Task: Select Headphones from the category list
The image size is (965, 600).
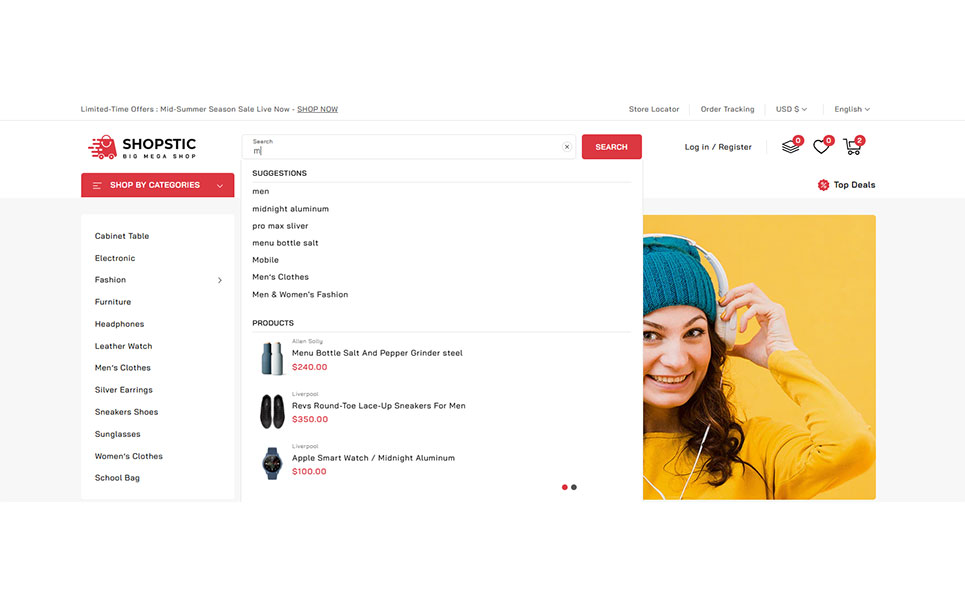Action: (x=119, y=324)
